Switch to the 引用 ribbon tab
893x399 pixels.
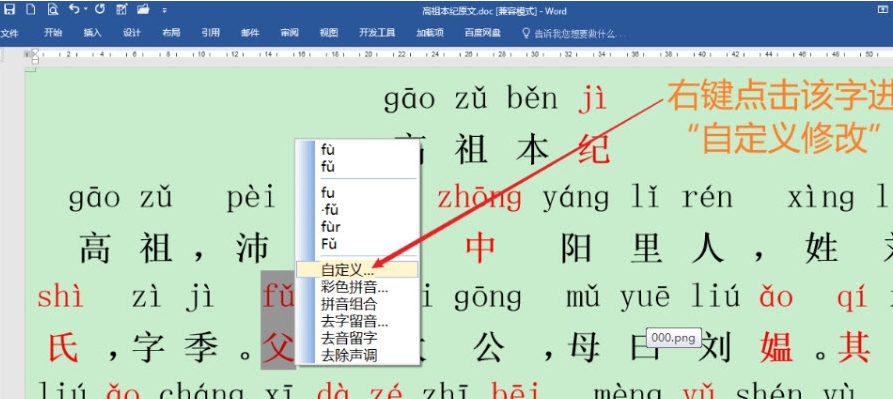tap(210, 33)
